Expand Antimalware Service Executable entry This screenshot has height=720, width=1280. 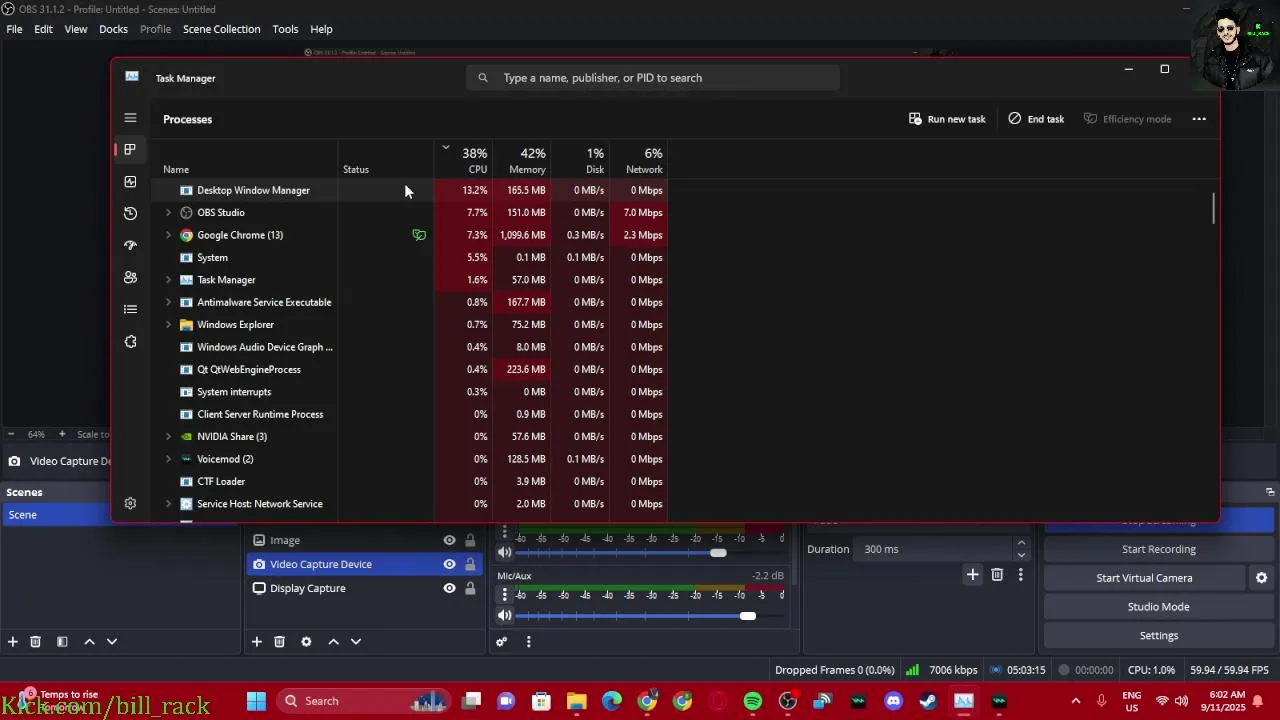168,302
